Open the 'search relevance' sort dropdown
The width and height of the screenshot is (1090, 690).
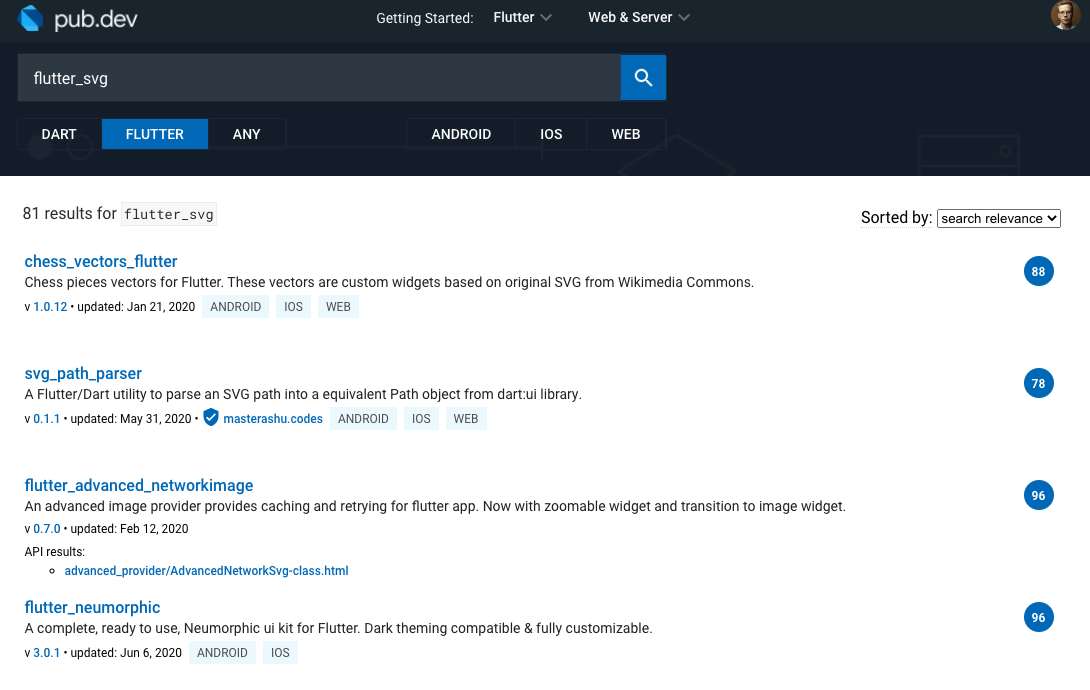pos(998,218)
